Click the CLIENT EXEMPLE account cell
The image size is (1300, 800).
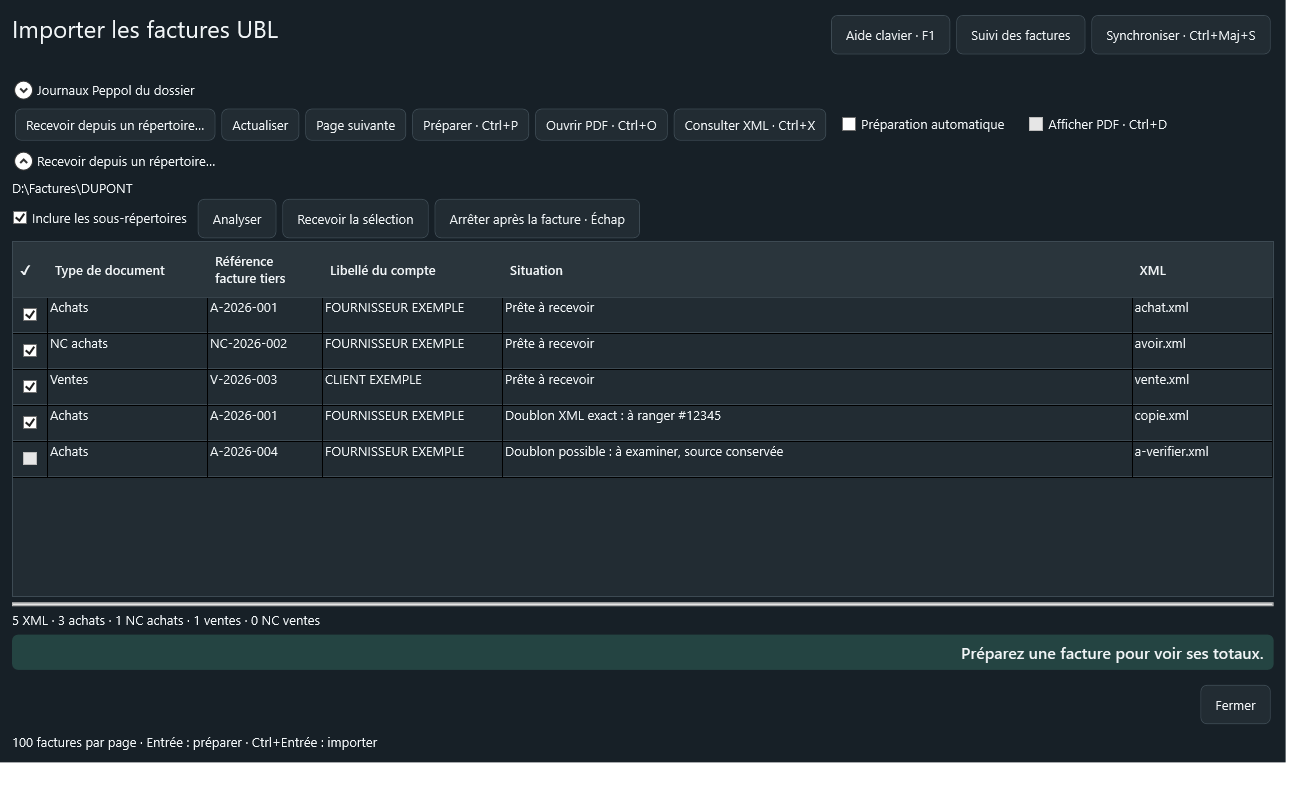pos(412,387)
